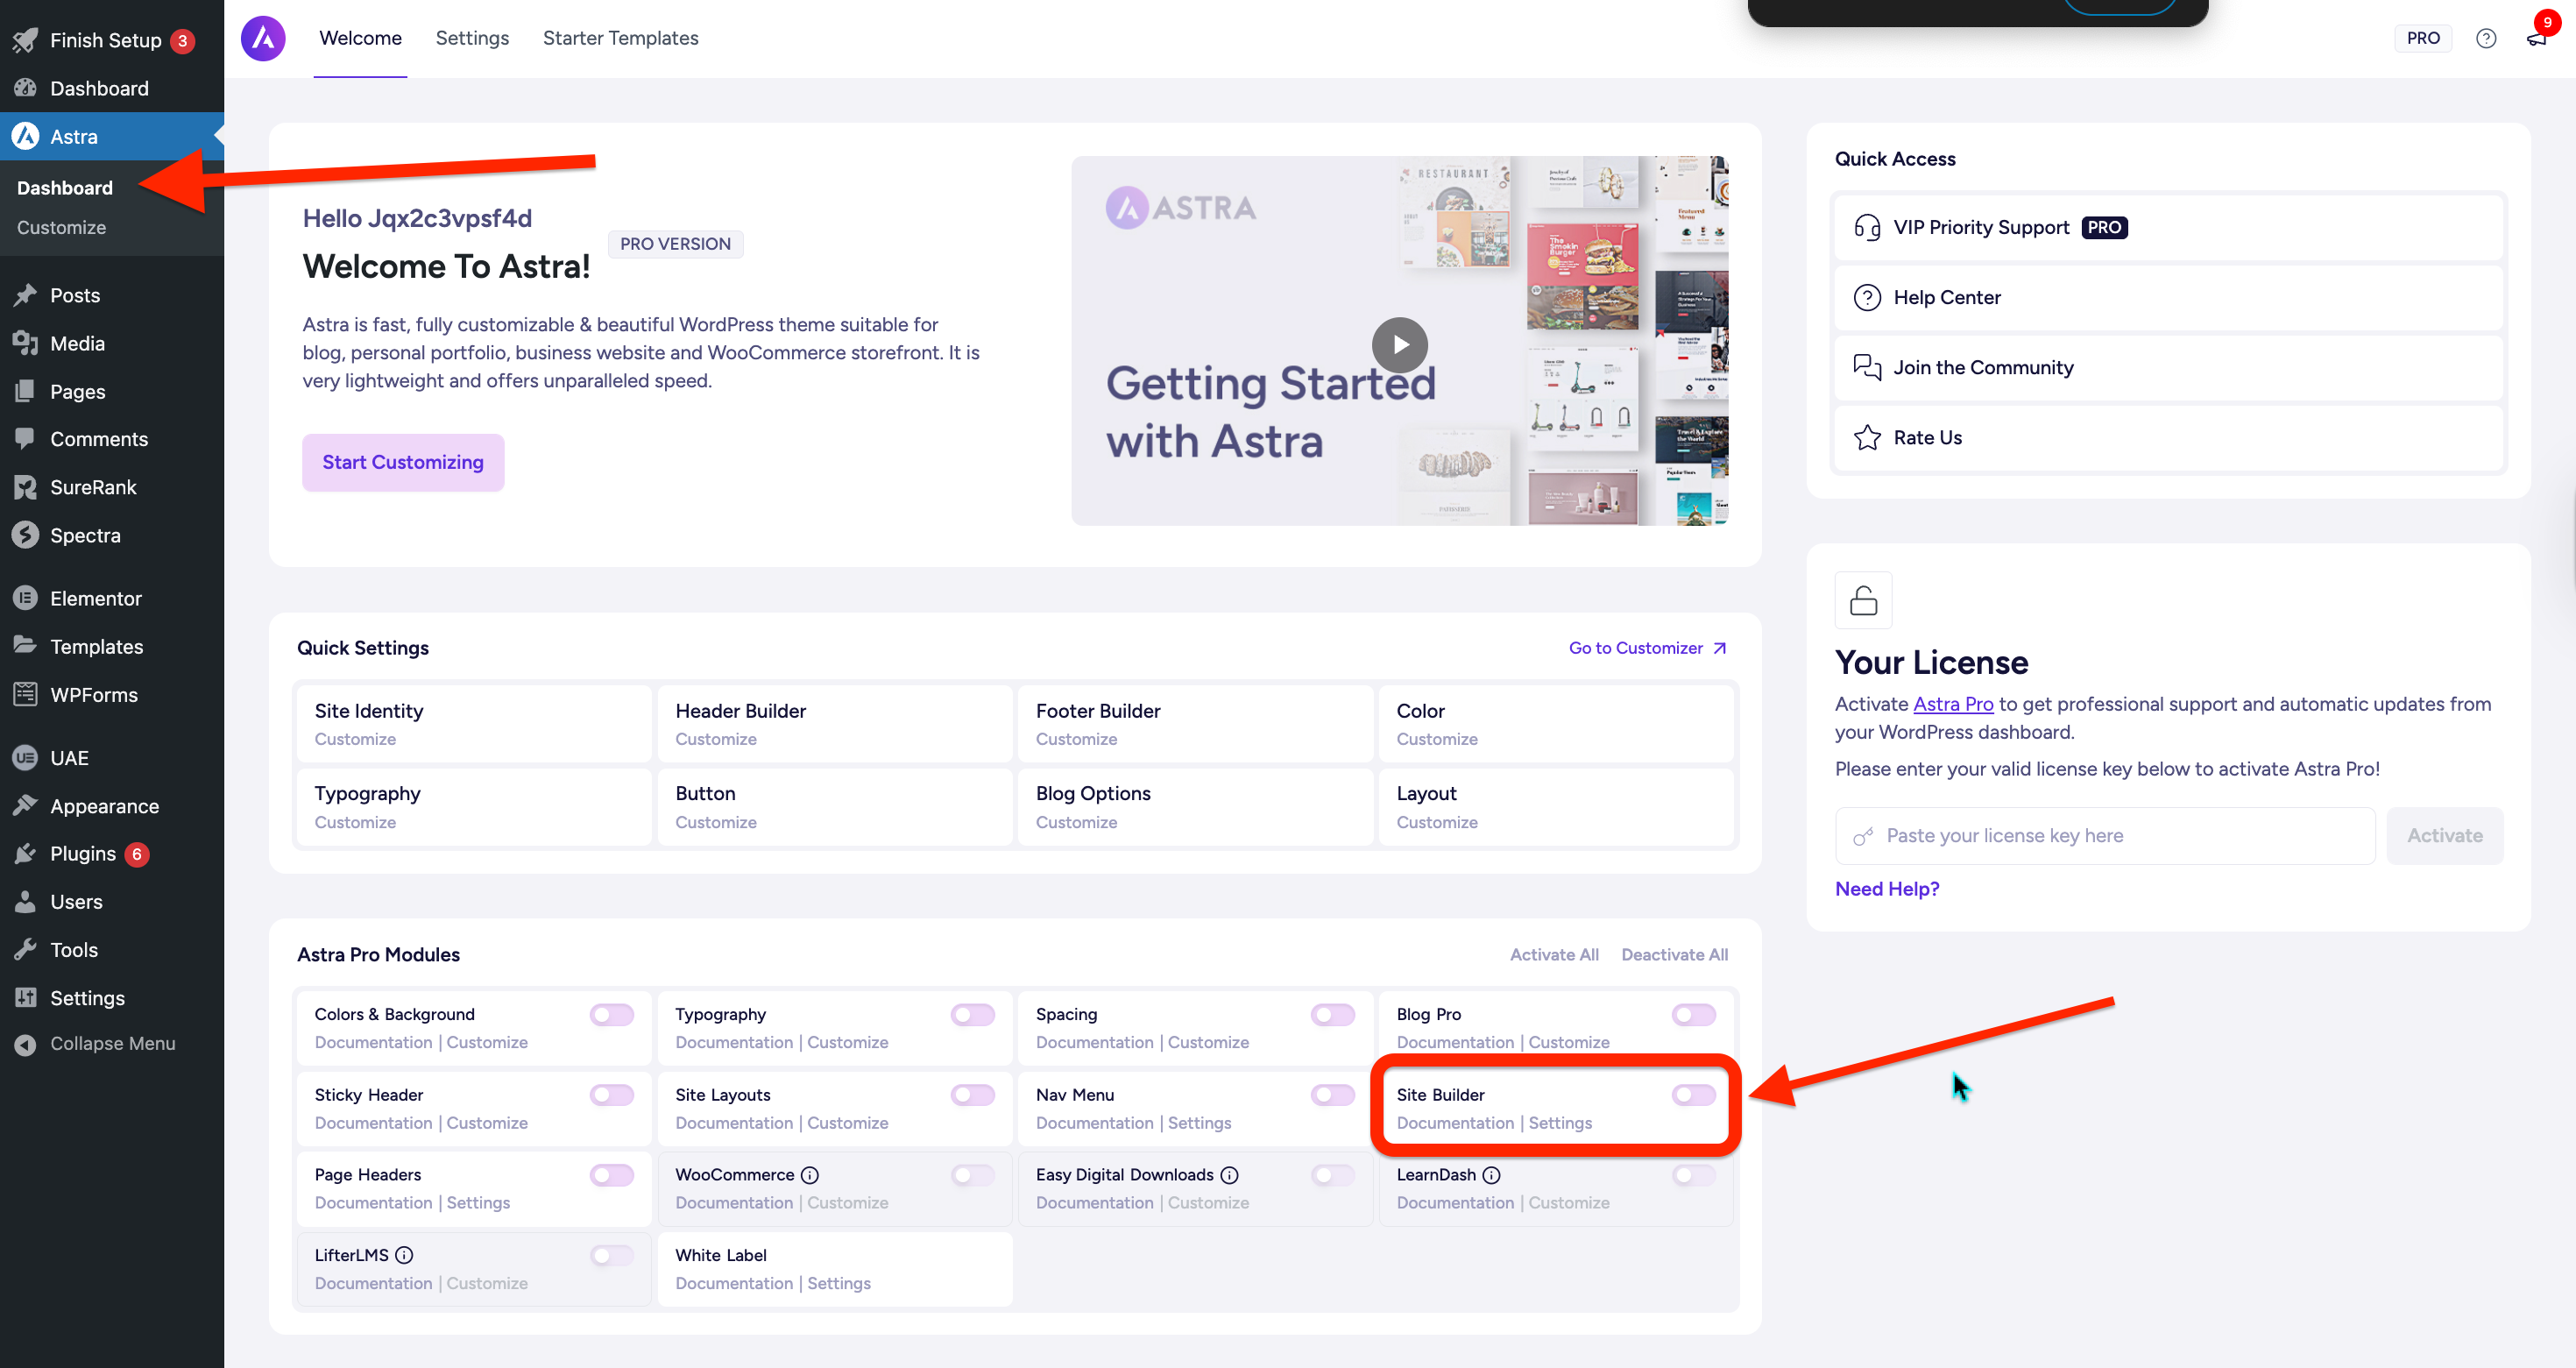
Task: Open the help question mark icon
Action: (2485, 38)
